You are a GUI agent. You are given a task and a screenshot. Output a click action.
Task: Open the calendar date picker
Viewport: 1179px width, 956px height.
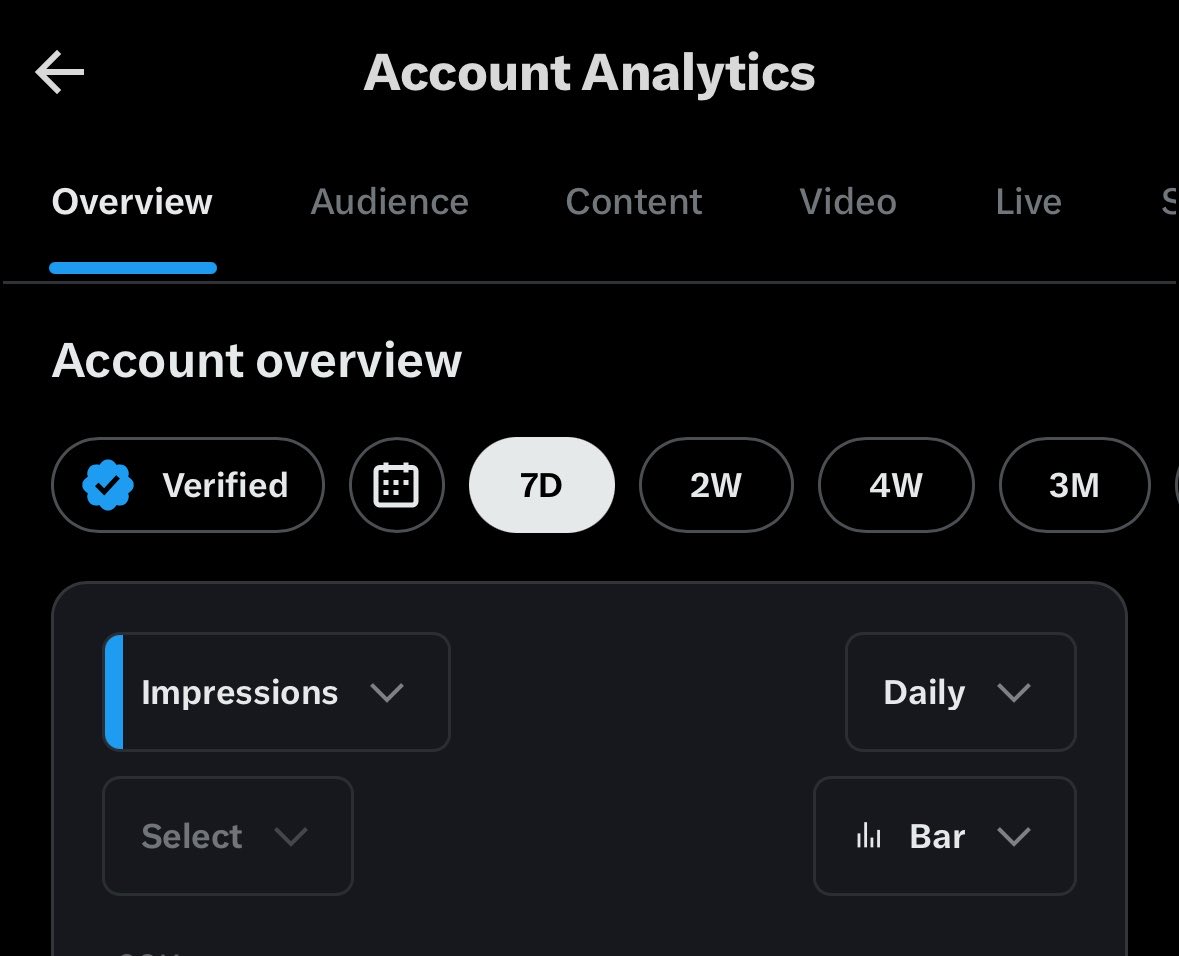[x=396, y=485]
